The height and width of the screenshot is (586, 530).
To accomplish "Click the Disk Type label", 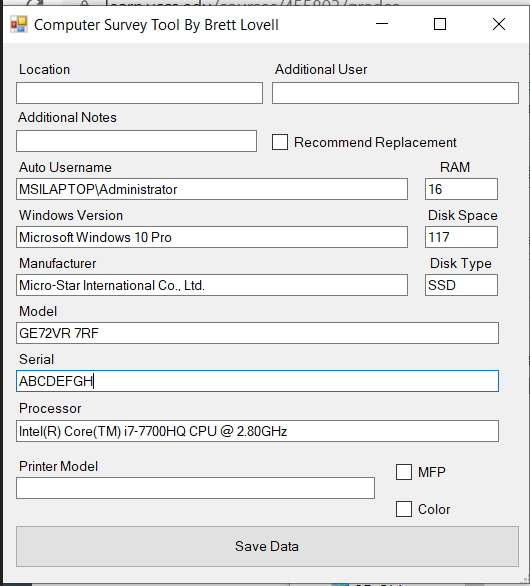I will 461,264.
